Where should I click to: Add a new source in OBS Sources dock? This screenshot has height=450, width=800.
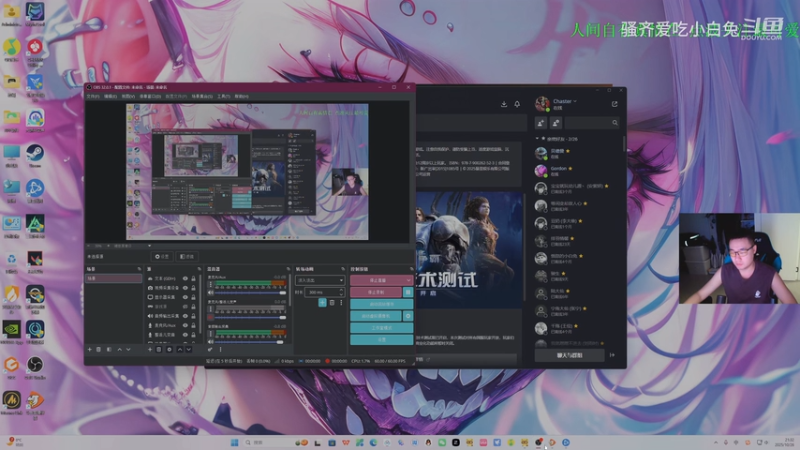[149, 349]
